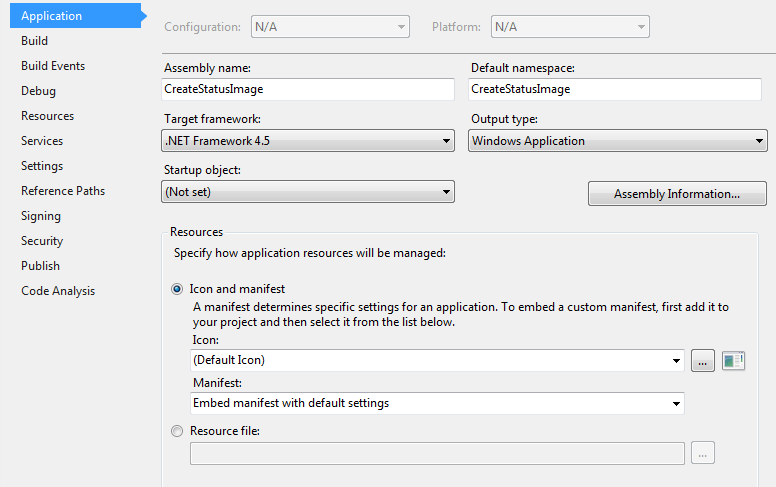Switch to the Publish tab
Viewport: 776px width, 487px height.
[41, 266]
